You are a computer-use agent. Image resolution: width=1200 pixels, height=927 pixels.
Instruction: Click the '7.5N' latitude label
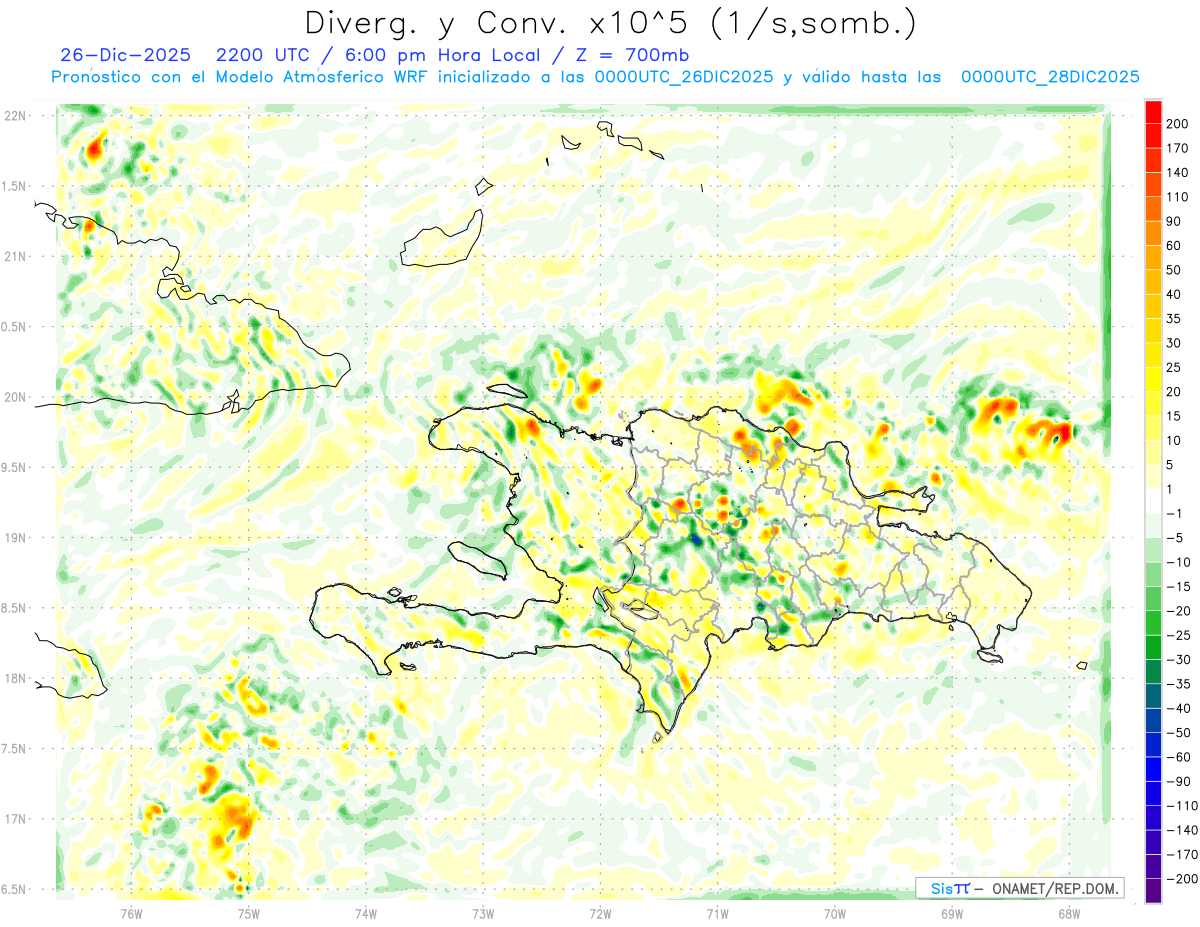point(14,749)
